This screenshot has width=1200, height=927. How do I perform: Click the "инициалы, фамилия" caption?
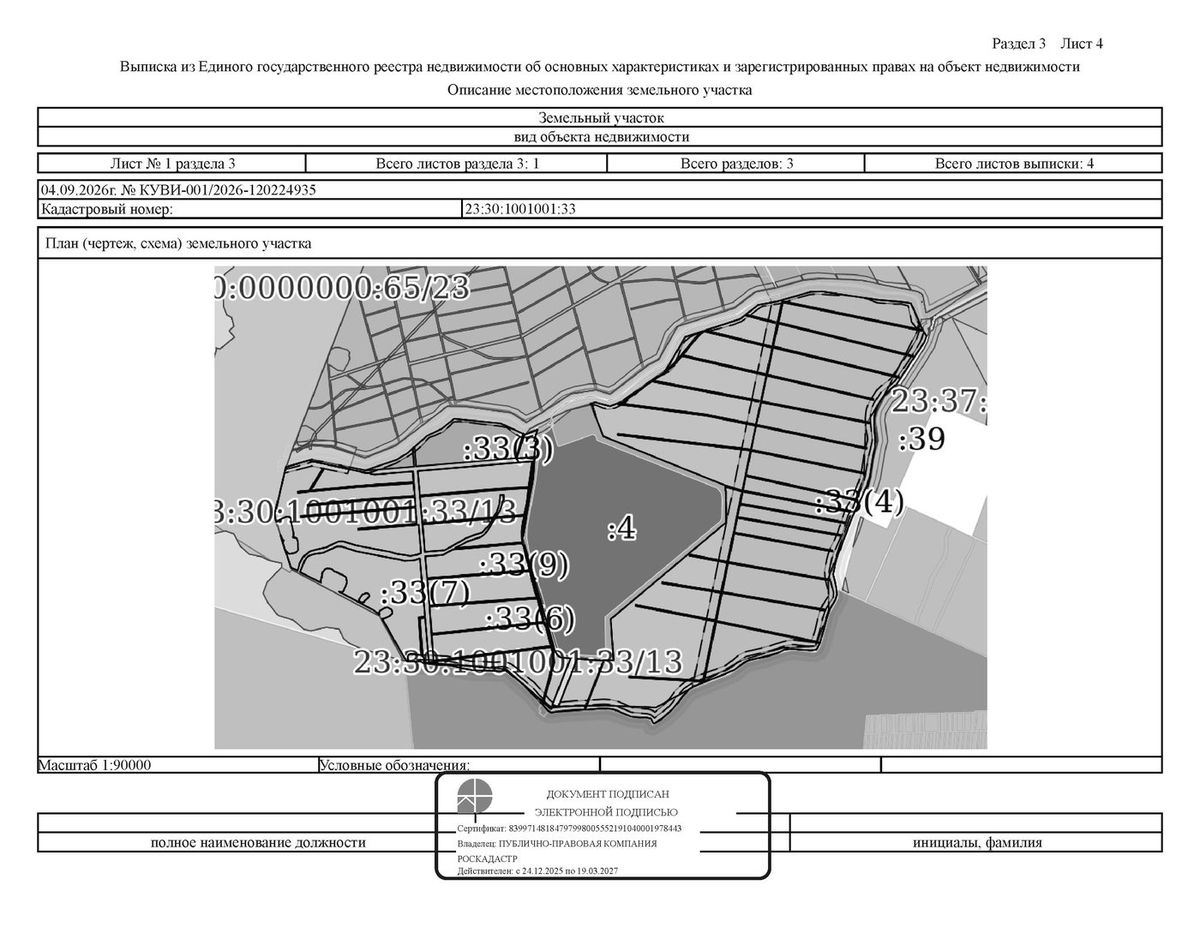pos(977,843)
